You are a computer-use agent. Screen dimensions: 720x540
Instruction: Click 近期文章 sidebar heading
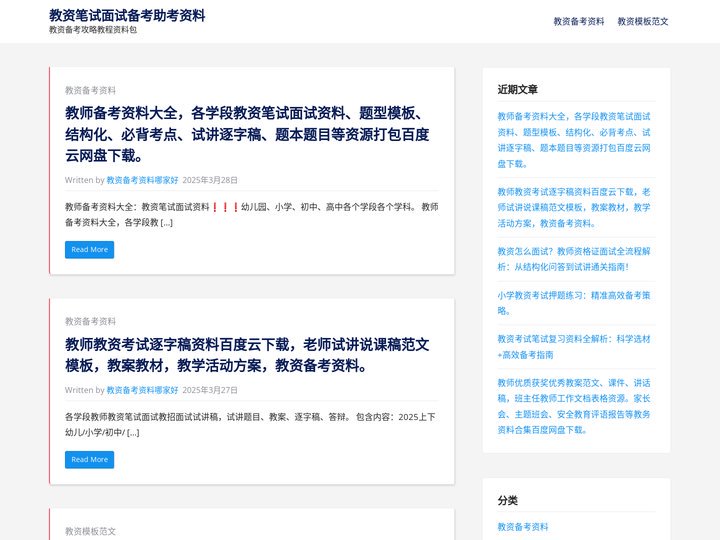[518, 89]
